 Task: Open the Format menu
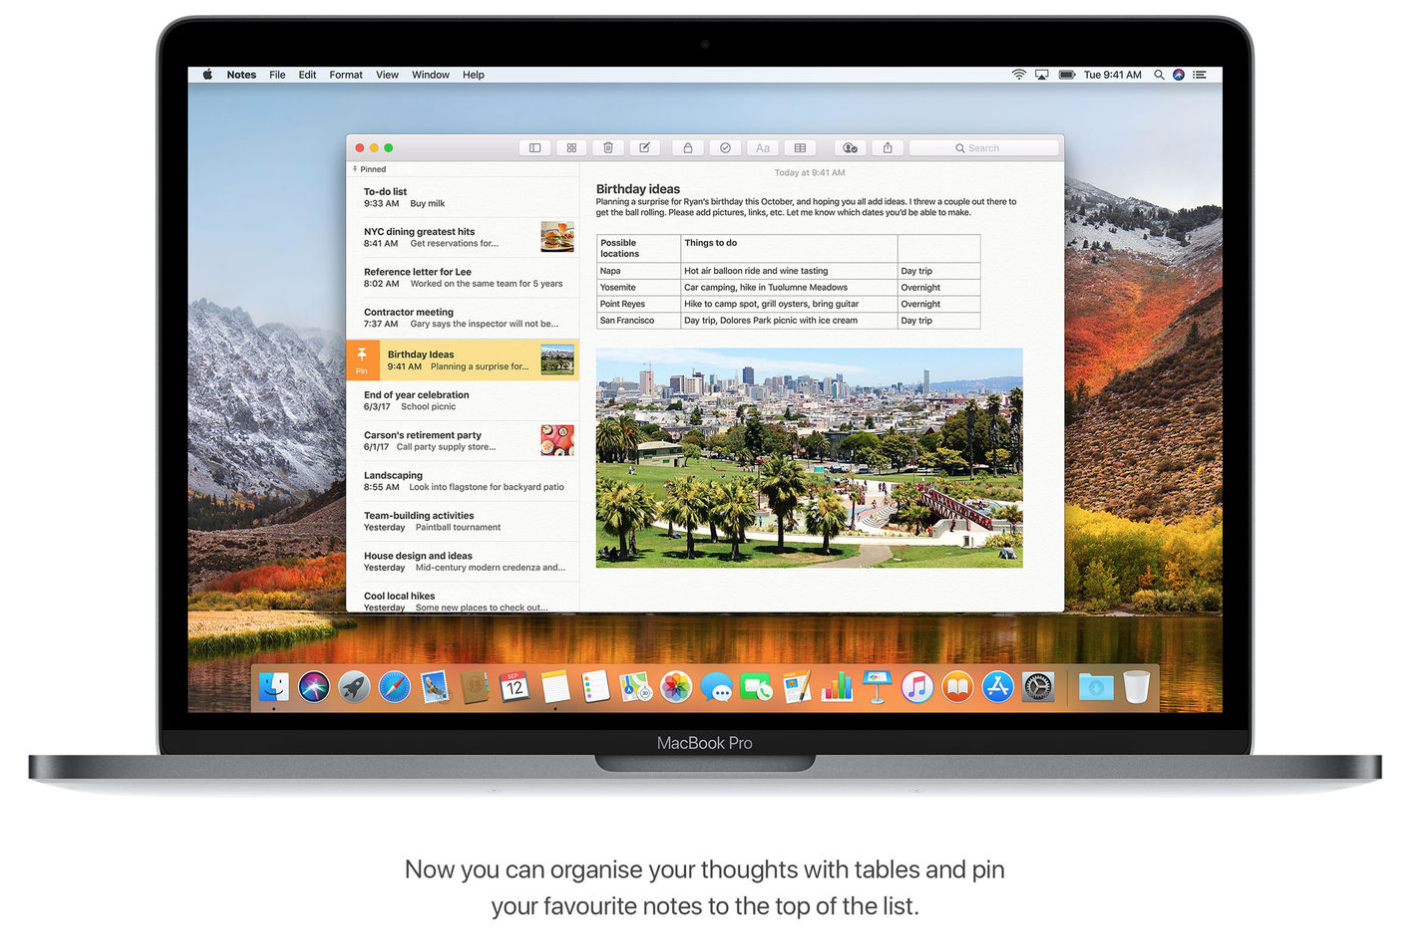[x=346, y=74]
